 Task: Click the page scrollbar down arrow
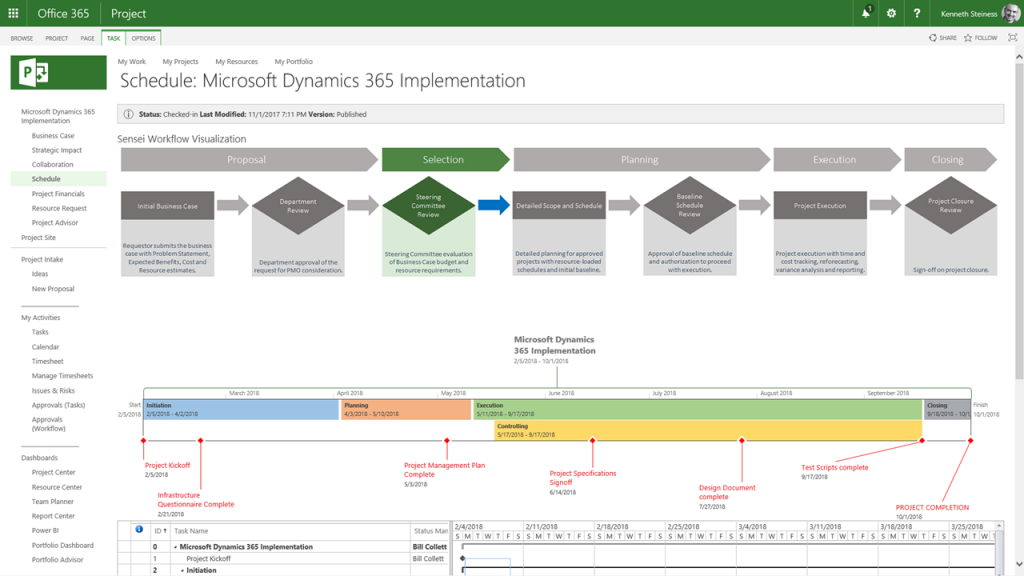(x=1019, y=565)
